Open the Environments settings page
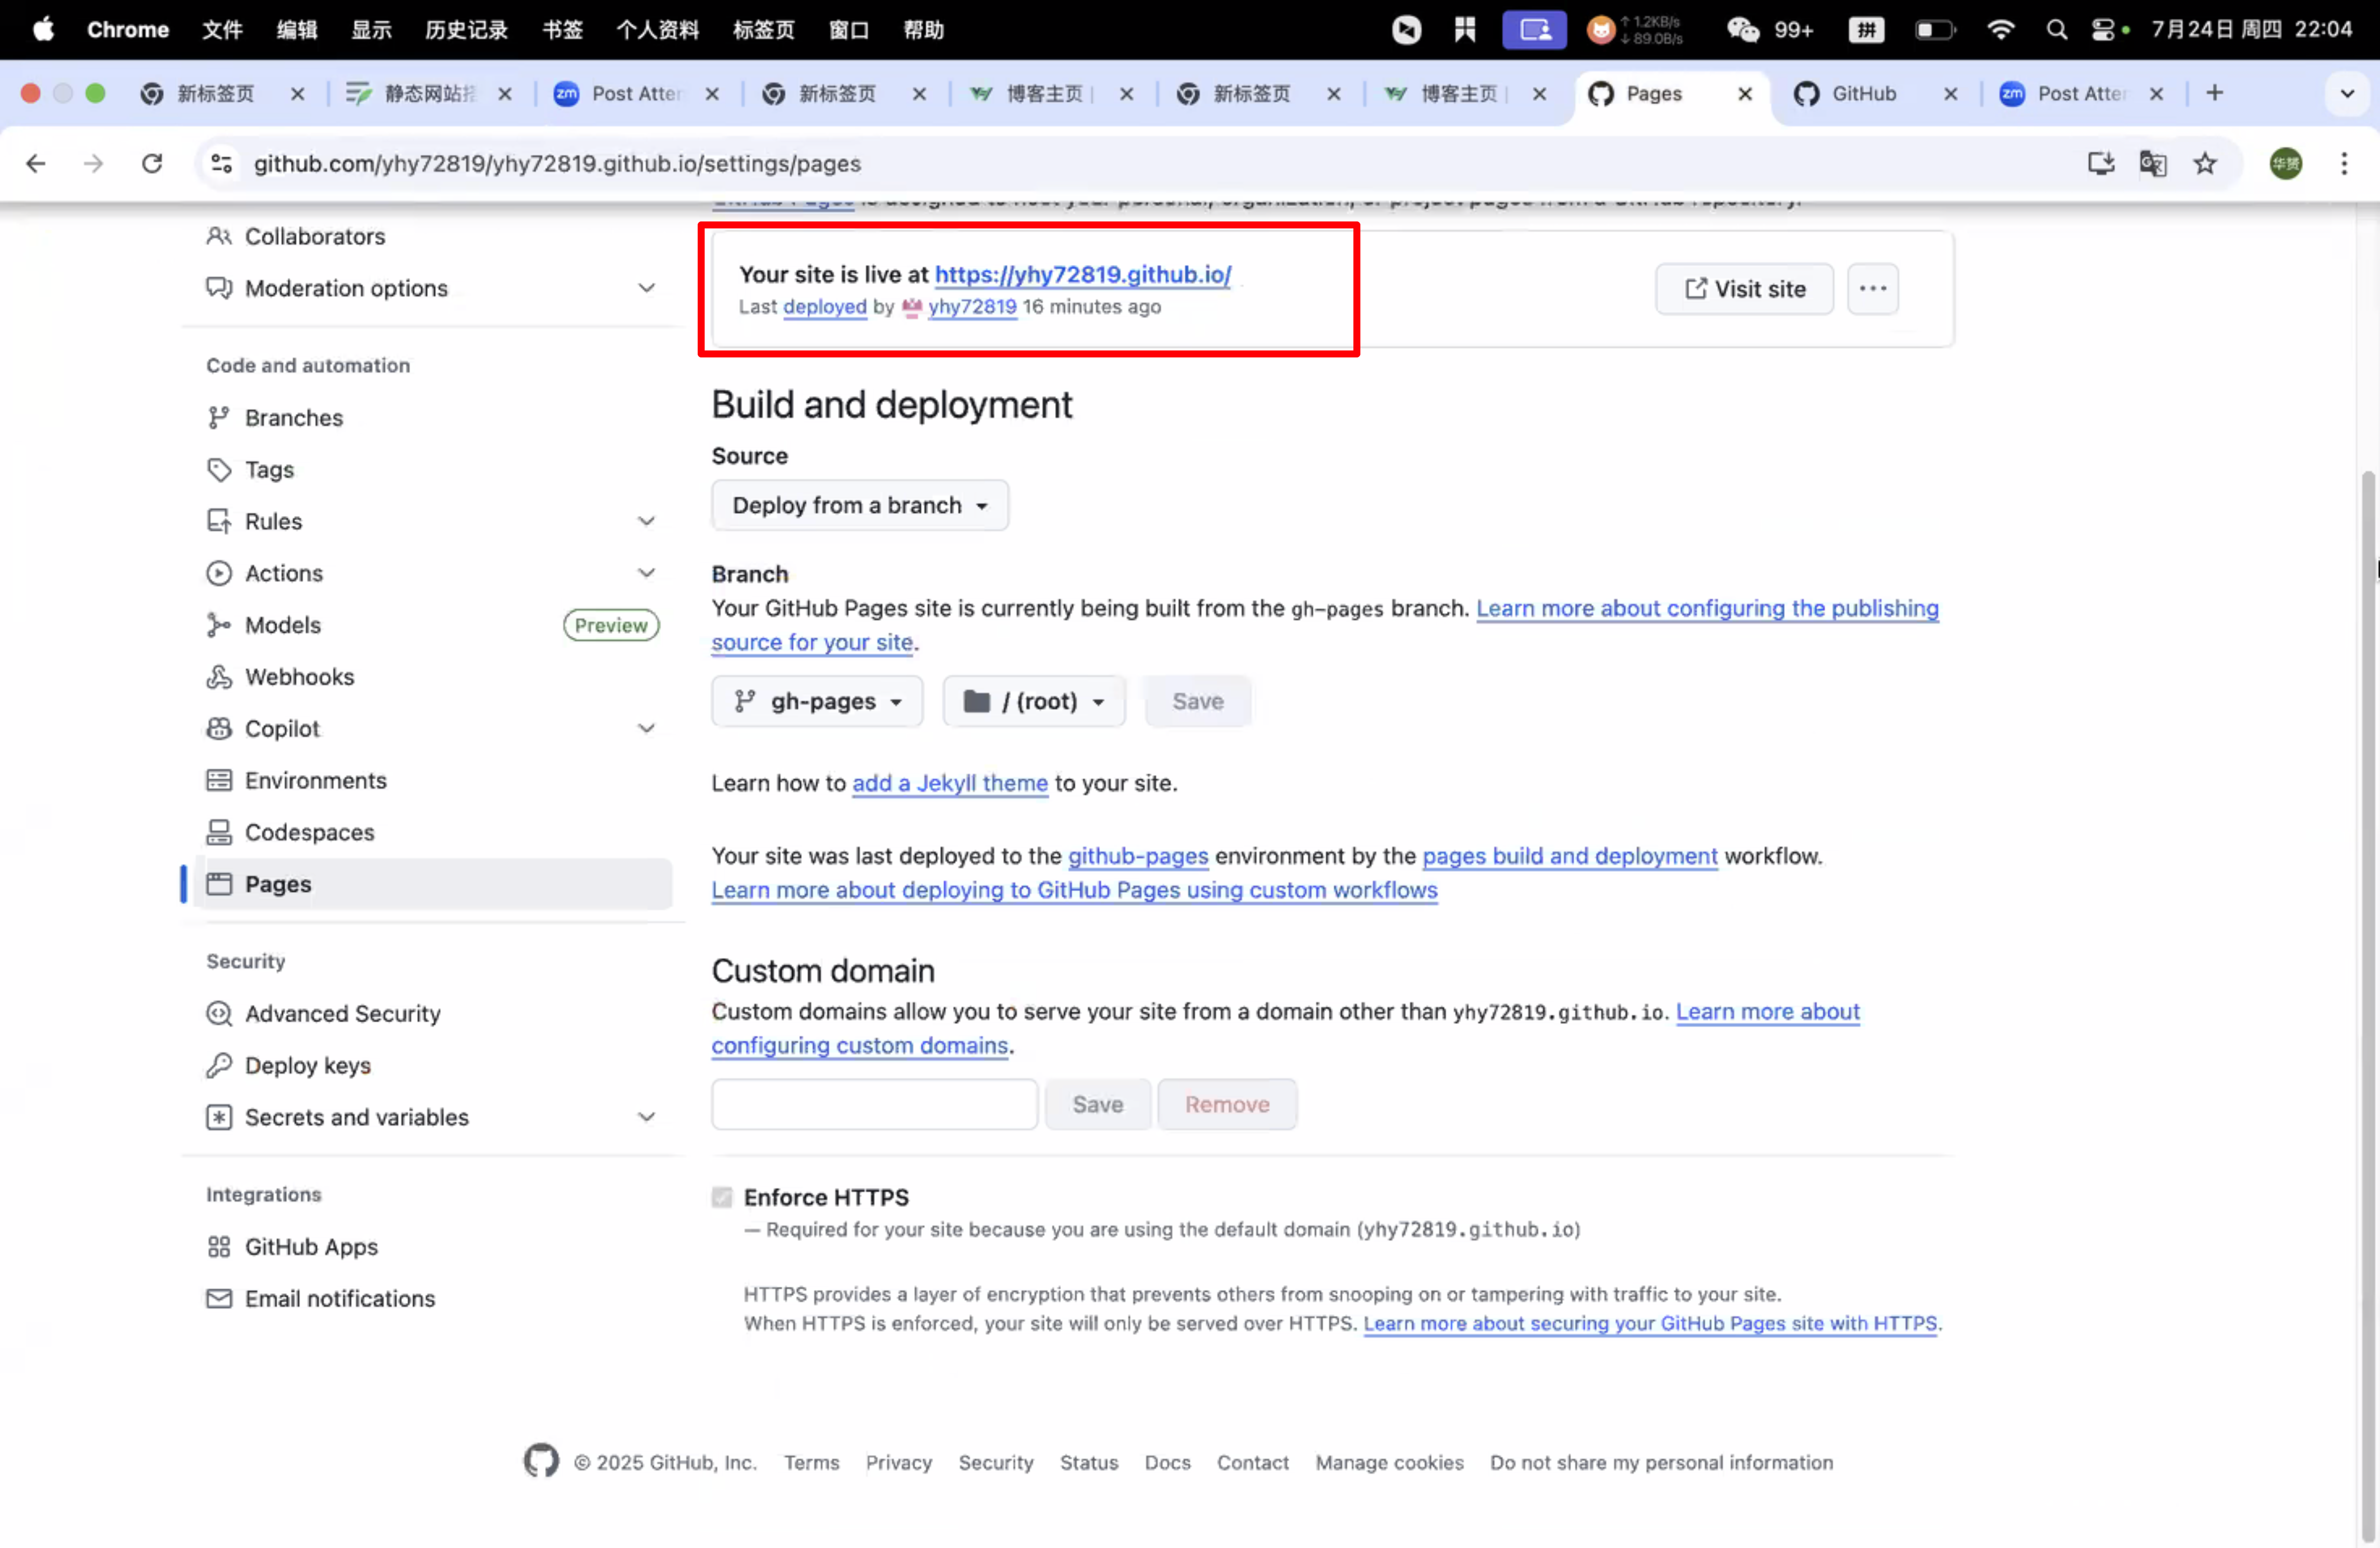The height and width of the screenshot is (1548, 2380). [316, 780]
